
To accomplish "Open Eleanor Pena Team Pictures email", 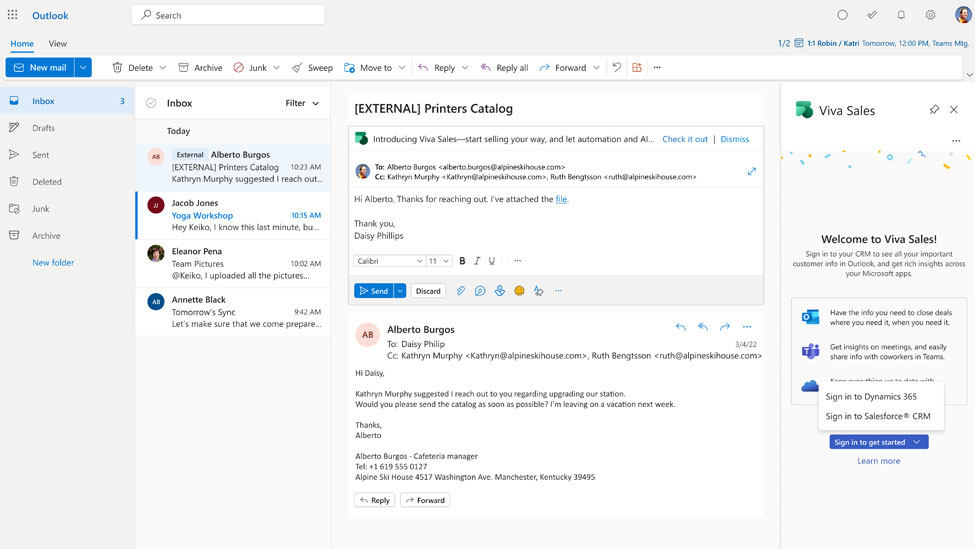I will [233, 263].
